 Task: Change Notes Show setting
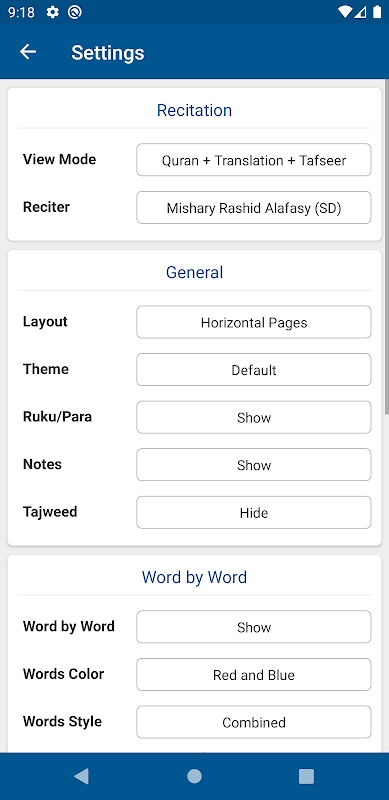pos(254,465)
